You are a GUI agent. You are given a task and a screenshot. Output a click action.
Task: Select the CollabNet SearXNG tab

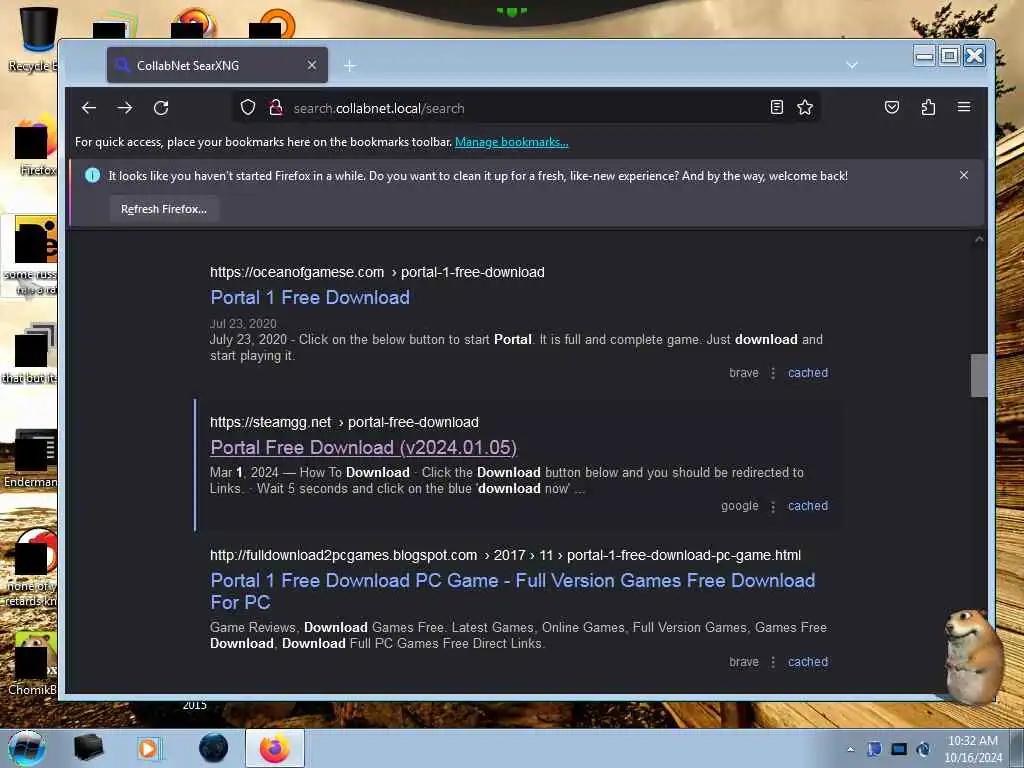pos(217,65)
